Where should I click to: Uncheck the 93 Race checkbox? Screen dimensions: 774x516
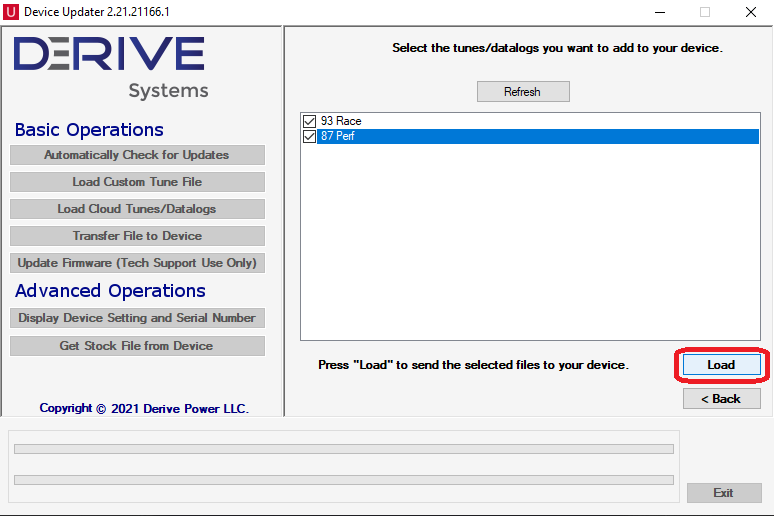(x=310, y=121)
